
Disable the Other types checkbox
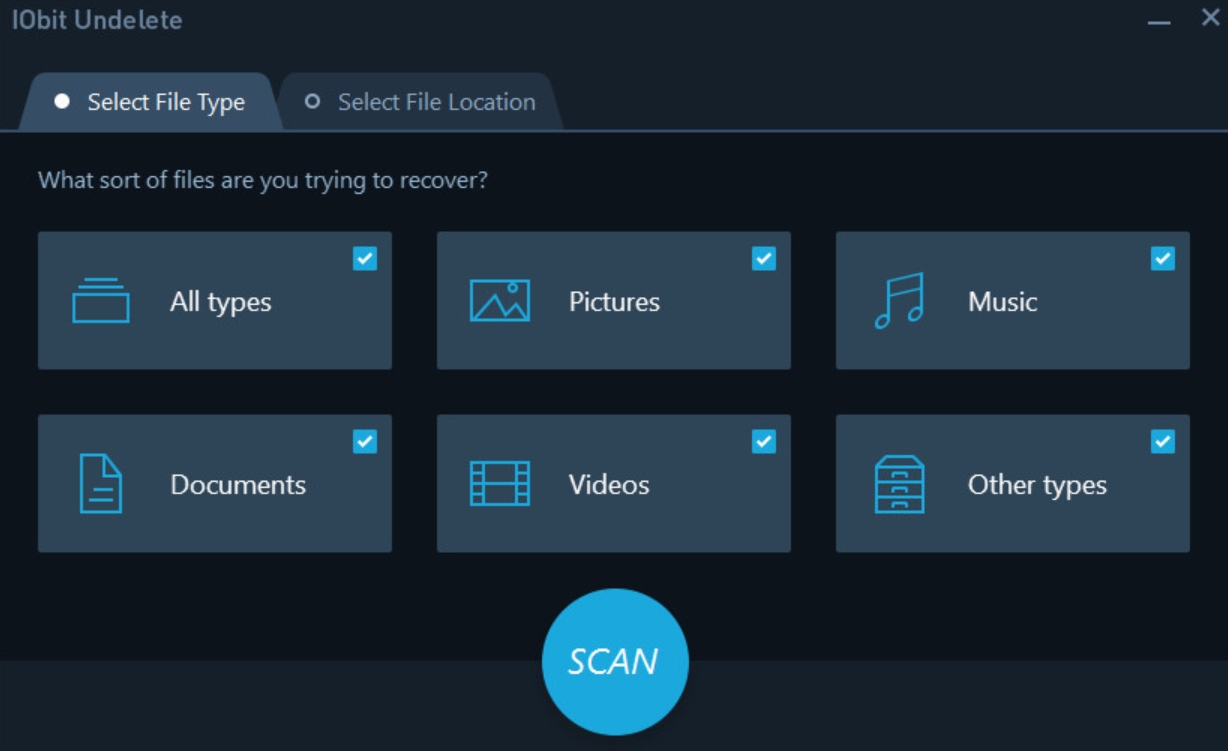(x=1163, y=441)
